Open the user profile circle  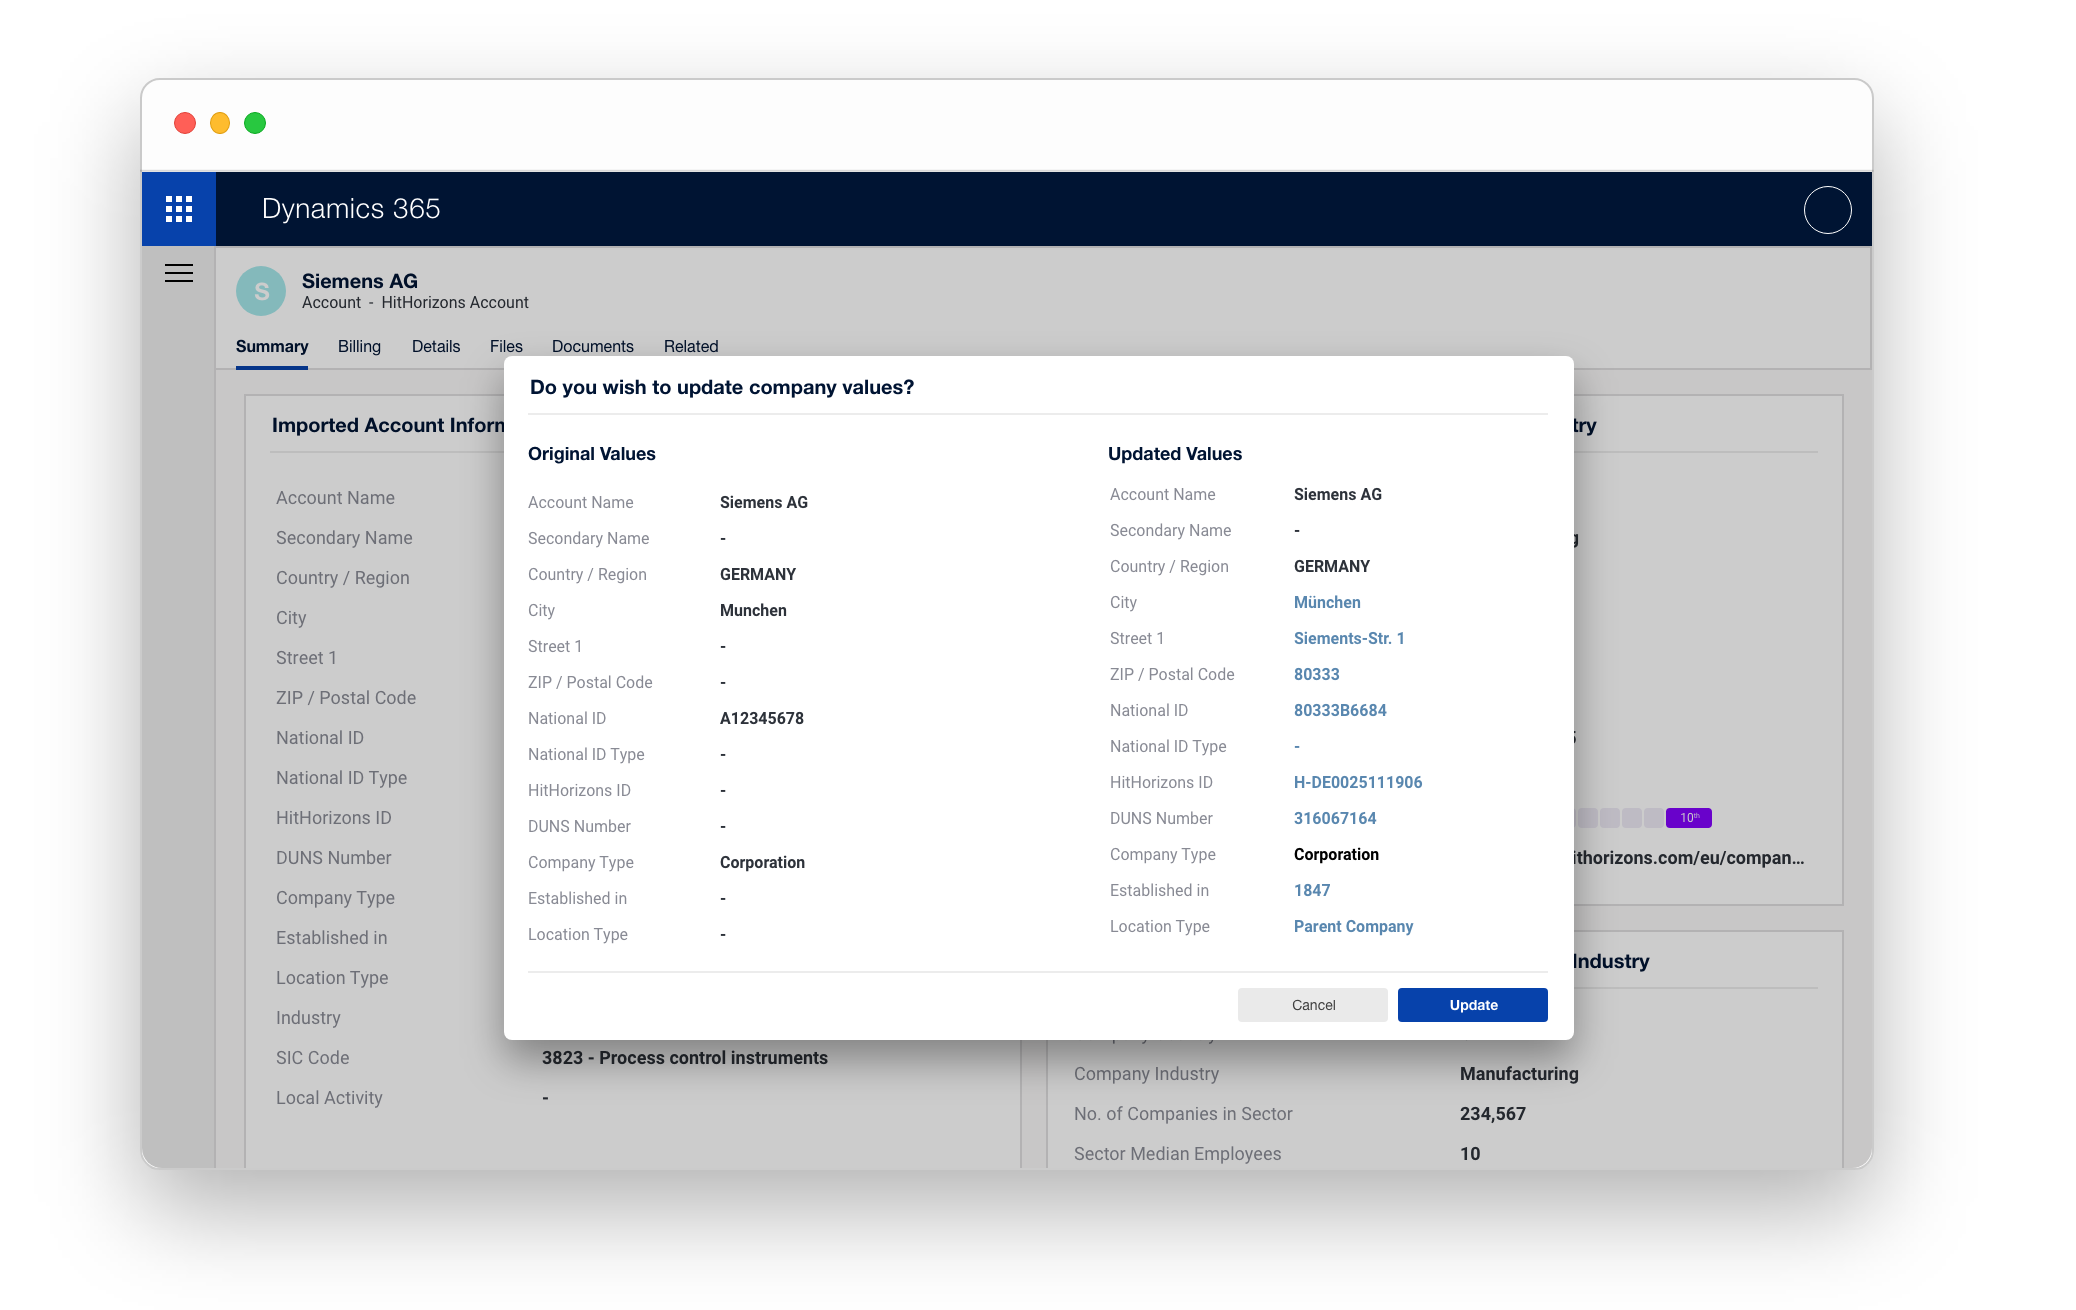1827,210
